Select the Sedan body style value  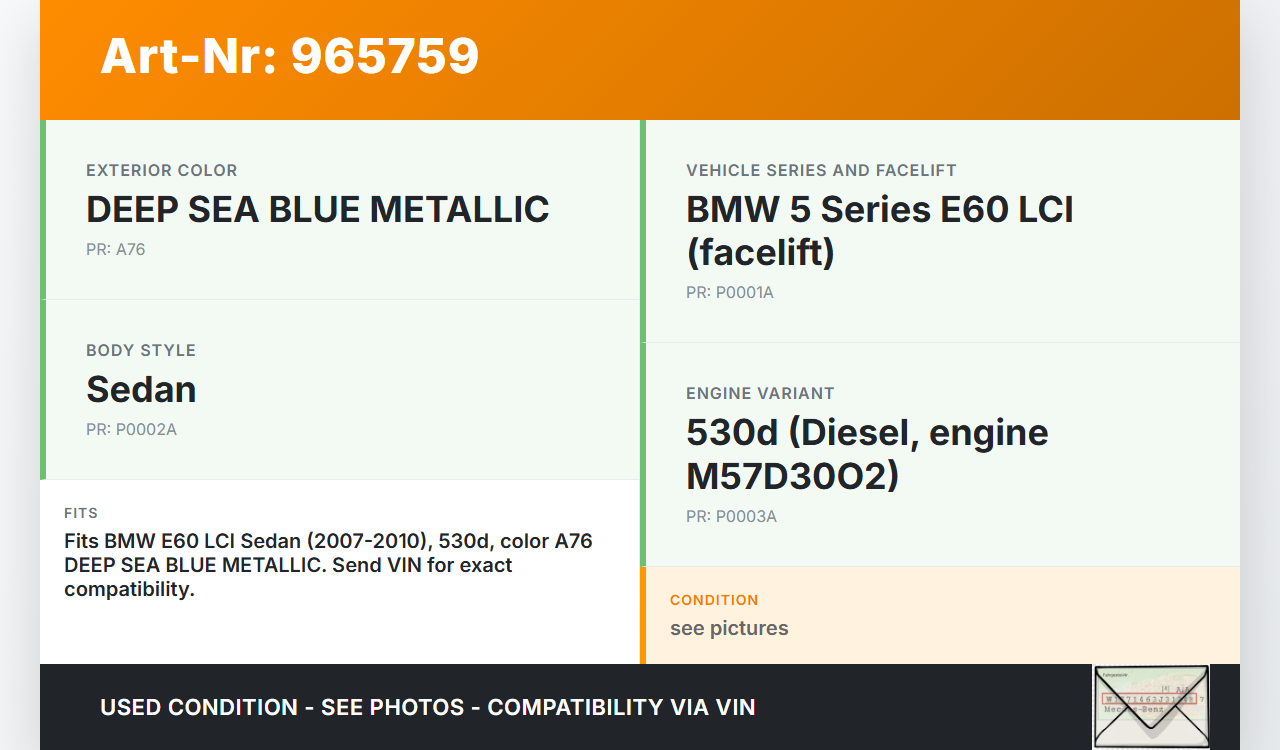pos(141,390)
